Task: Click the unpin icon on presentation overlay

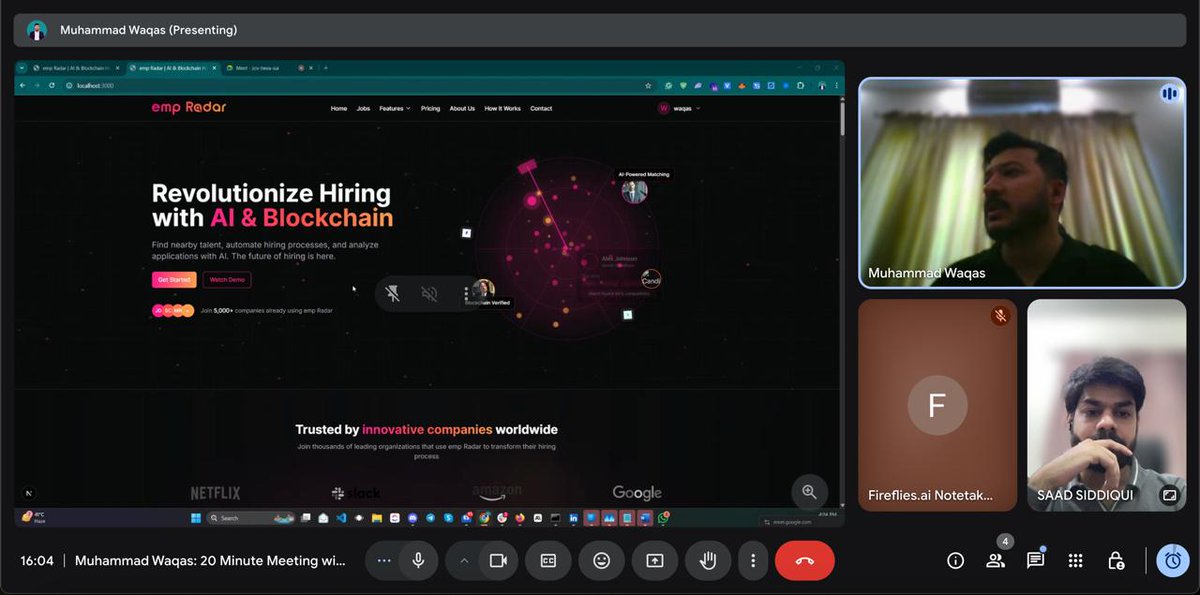Action: pos(393,294)
